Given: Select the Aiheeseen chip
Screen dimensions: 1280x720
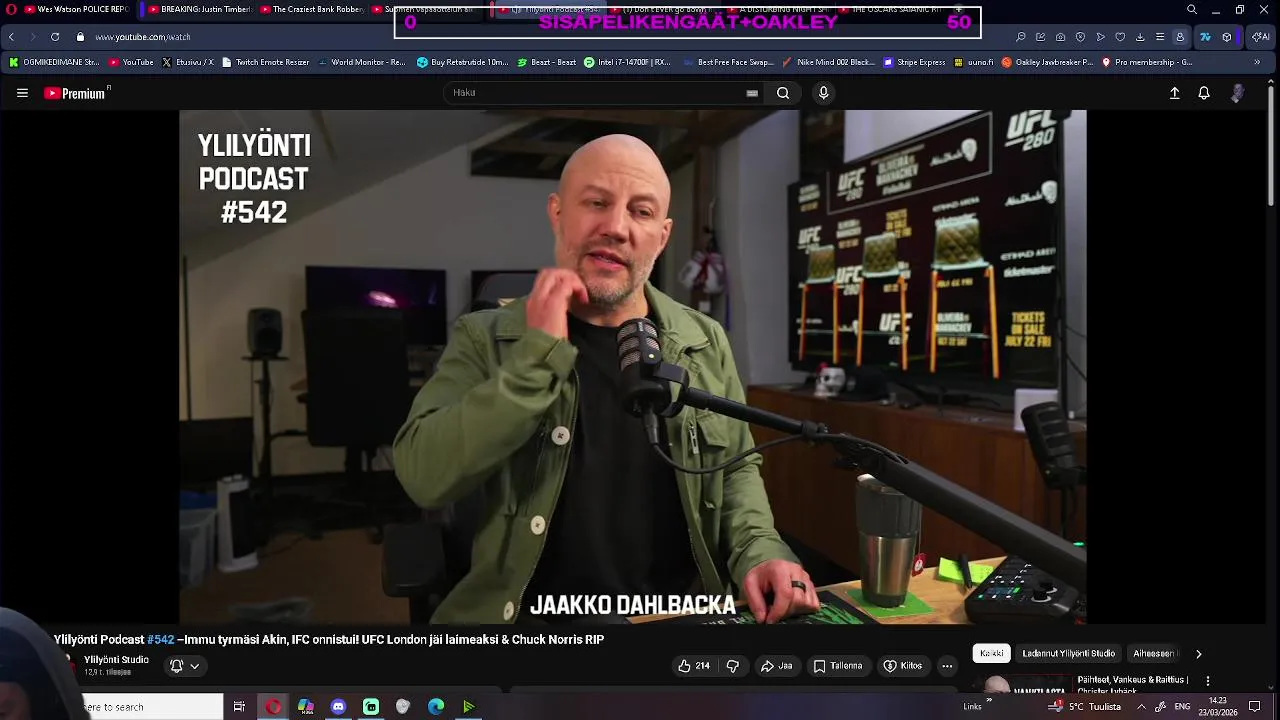Looking at the screenshot, I should (x=1154, y=653).
